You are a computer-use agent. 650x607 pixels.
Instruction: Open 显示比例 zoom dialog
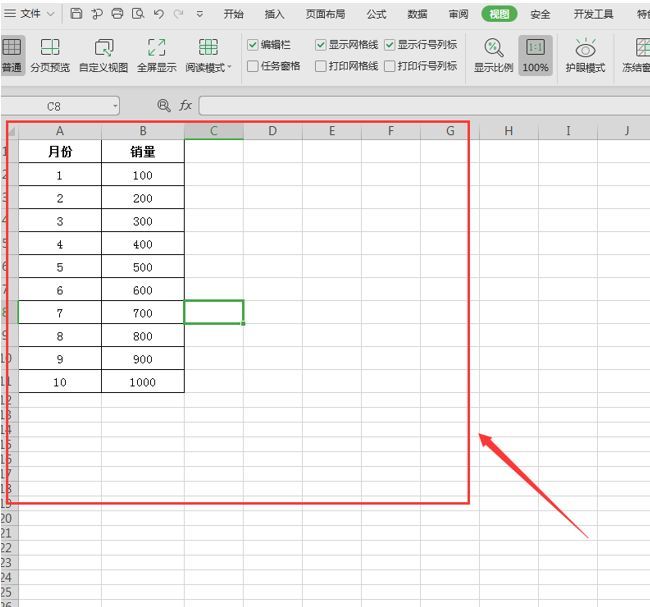[493, 55]
